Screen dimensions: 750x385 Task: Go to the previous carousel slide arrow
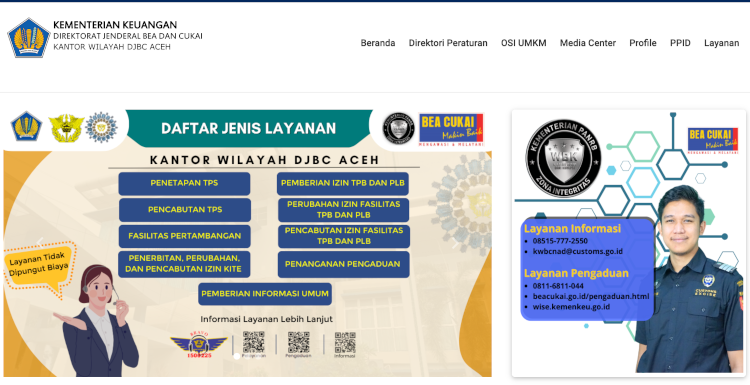[x=40, y=243]
